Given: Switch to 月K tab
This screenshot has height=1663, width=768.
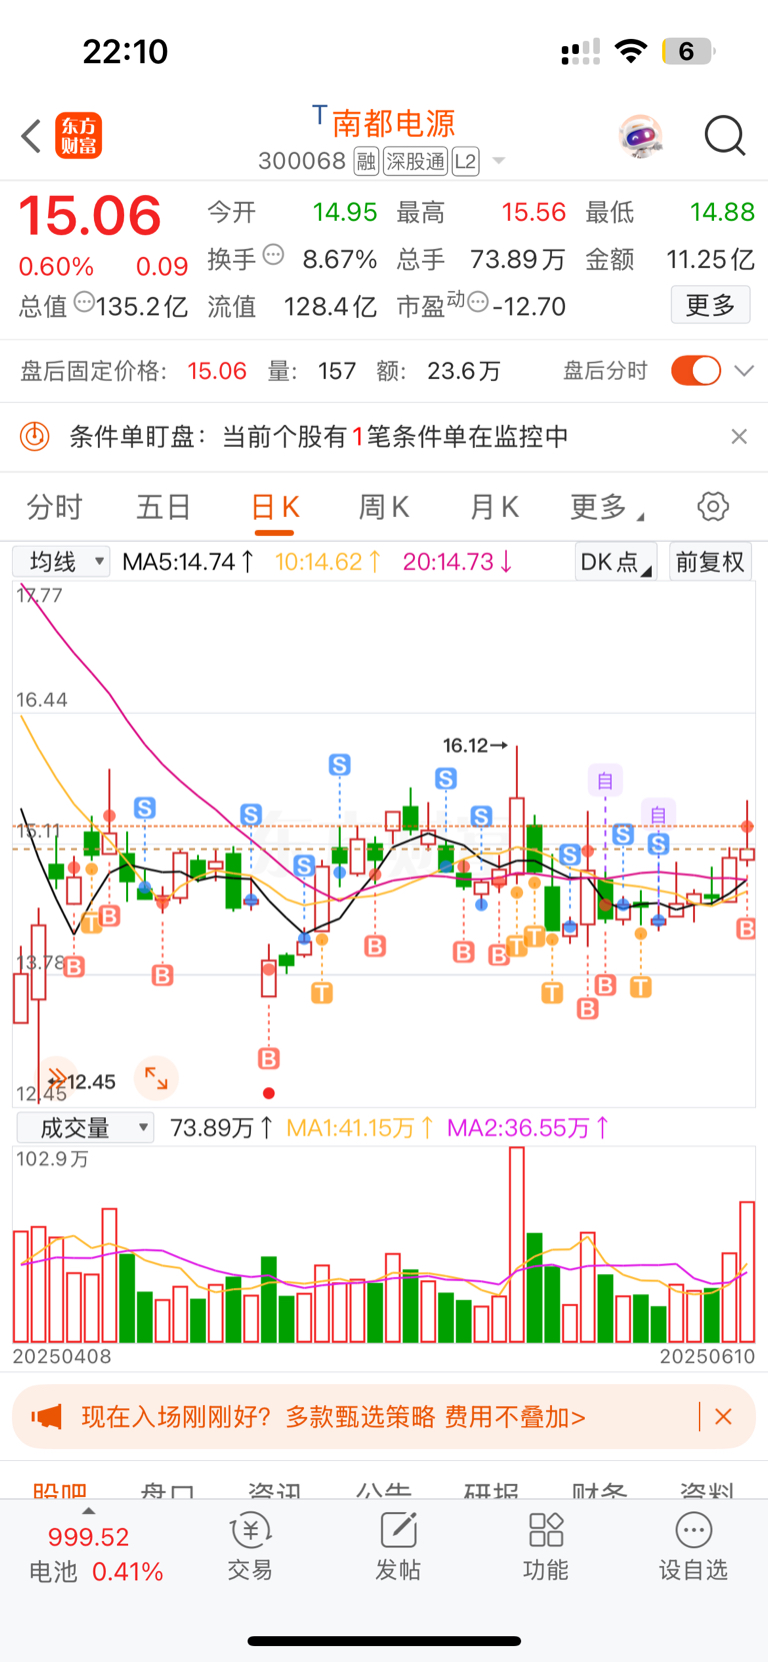Looking at the screenshot, I should (x=494, y=507).
